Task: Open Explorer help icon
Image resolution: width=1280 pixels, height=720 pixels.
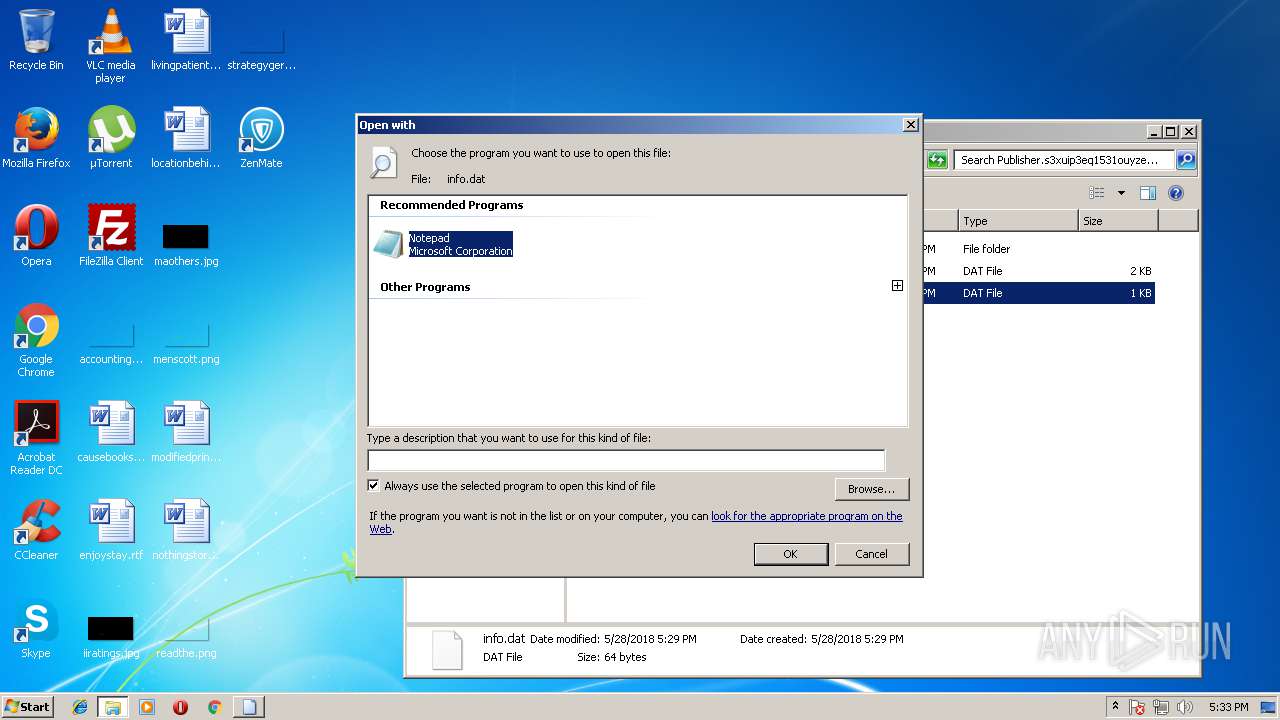Action: click(x=1176, y=193)
